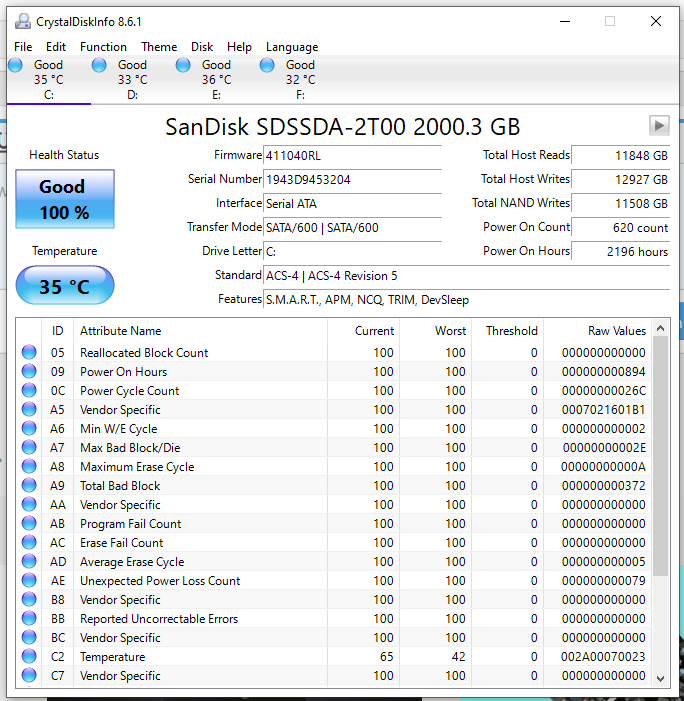Click the Interface field Serial ATA
Viewport: 684px width, 701px height.
352,204
